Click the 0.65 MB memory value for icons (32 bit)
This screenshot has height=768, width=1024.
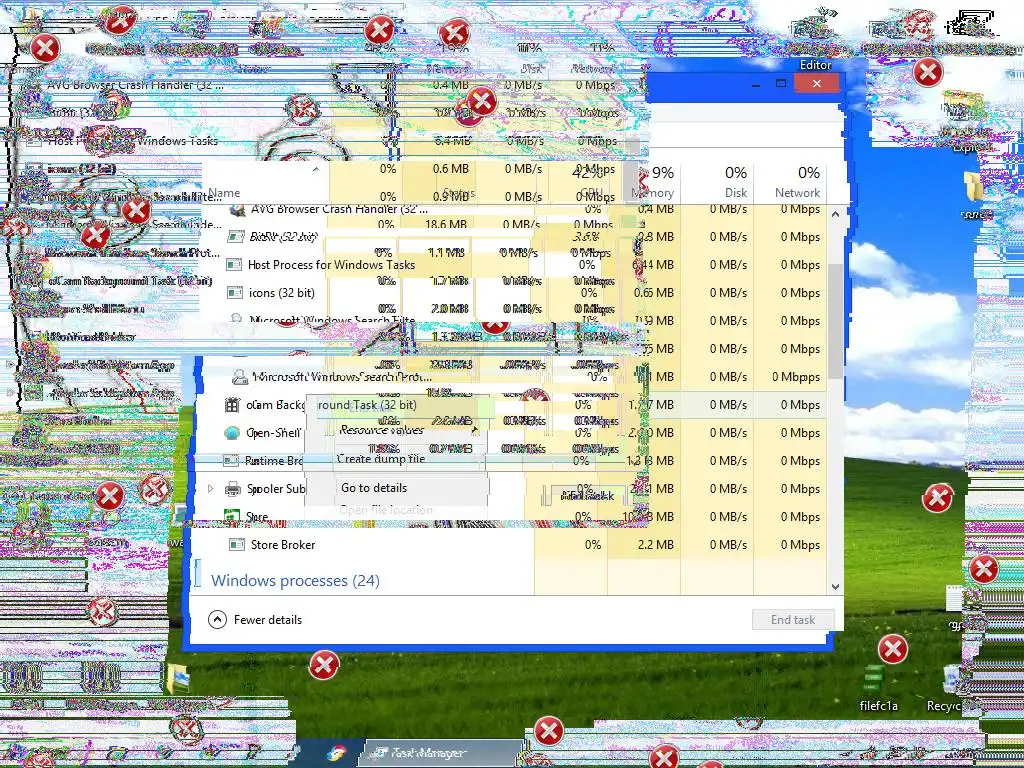point(654,293)
